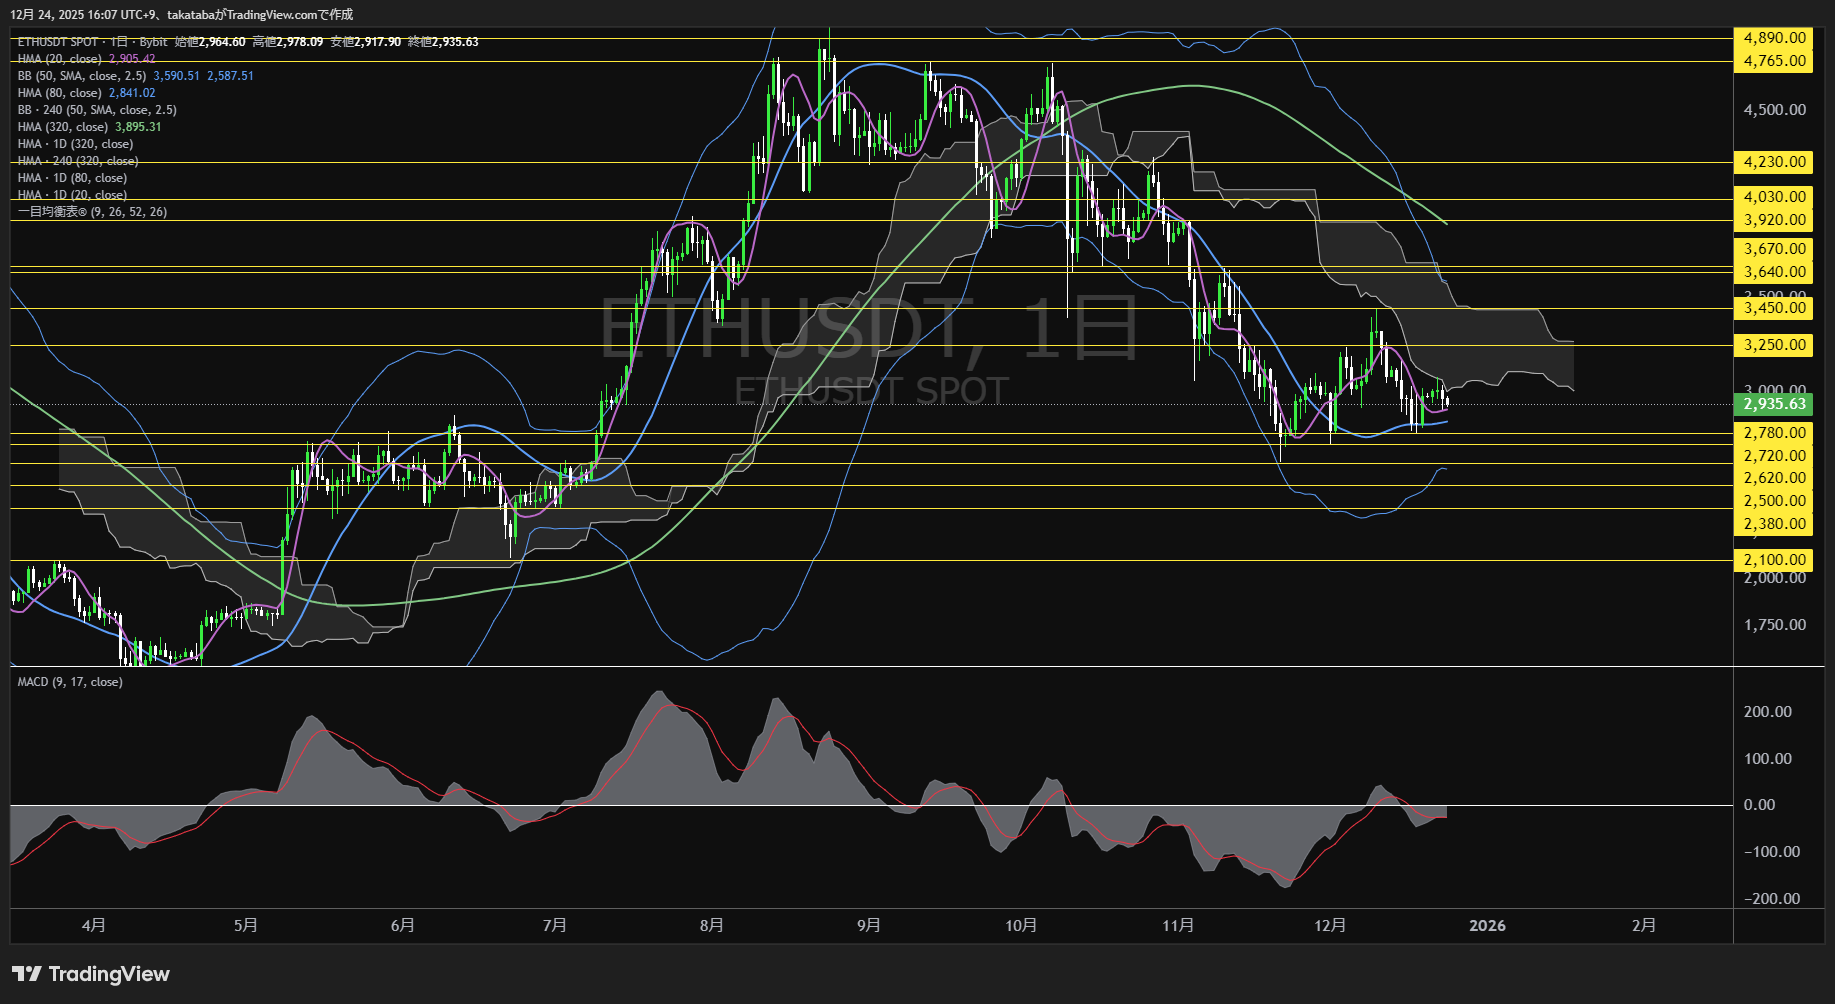Click the yellow 2,780.00 price level tag

coord(1774,433)
